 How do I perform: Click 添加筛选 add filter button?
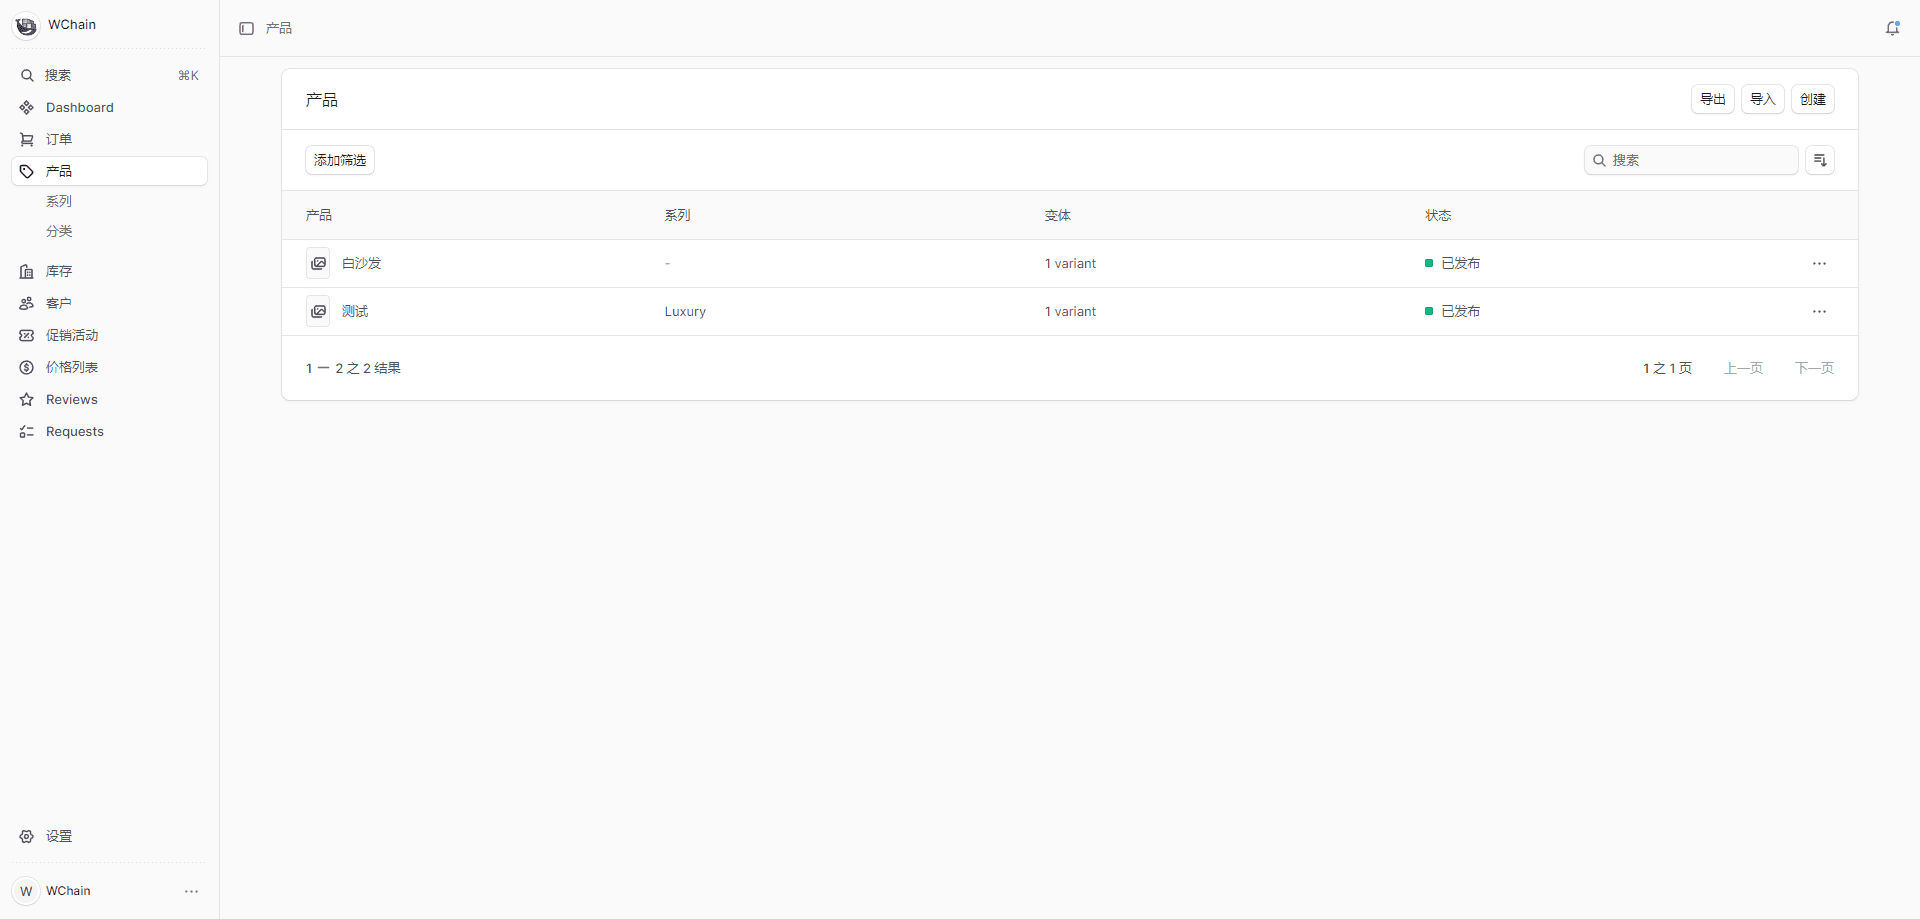point(340,160)
